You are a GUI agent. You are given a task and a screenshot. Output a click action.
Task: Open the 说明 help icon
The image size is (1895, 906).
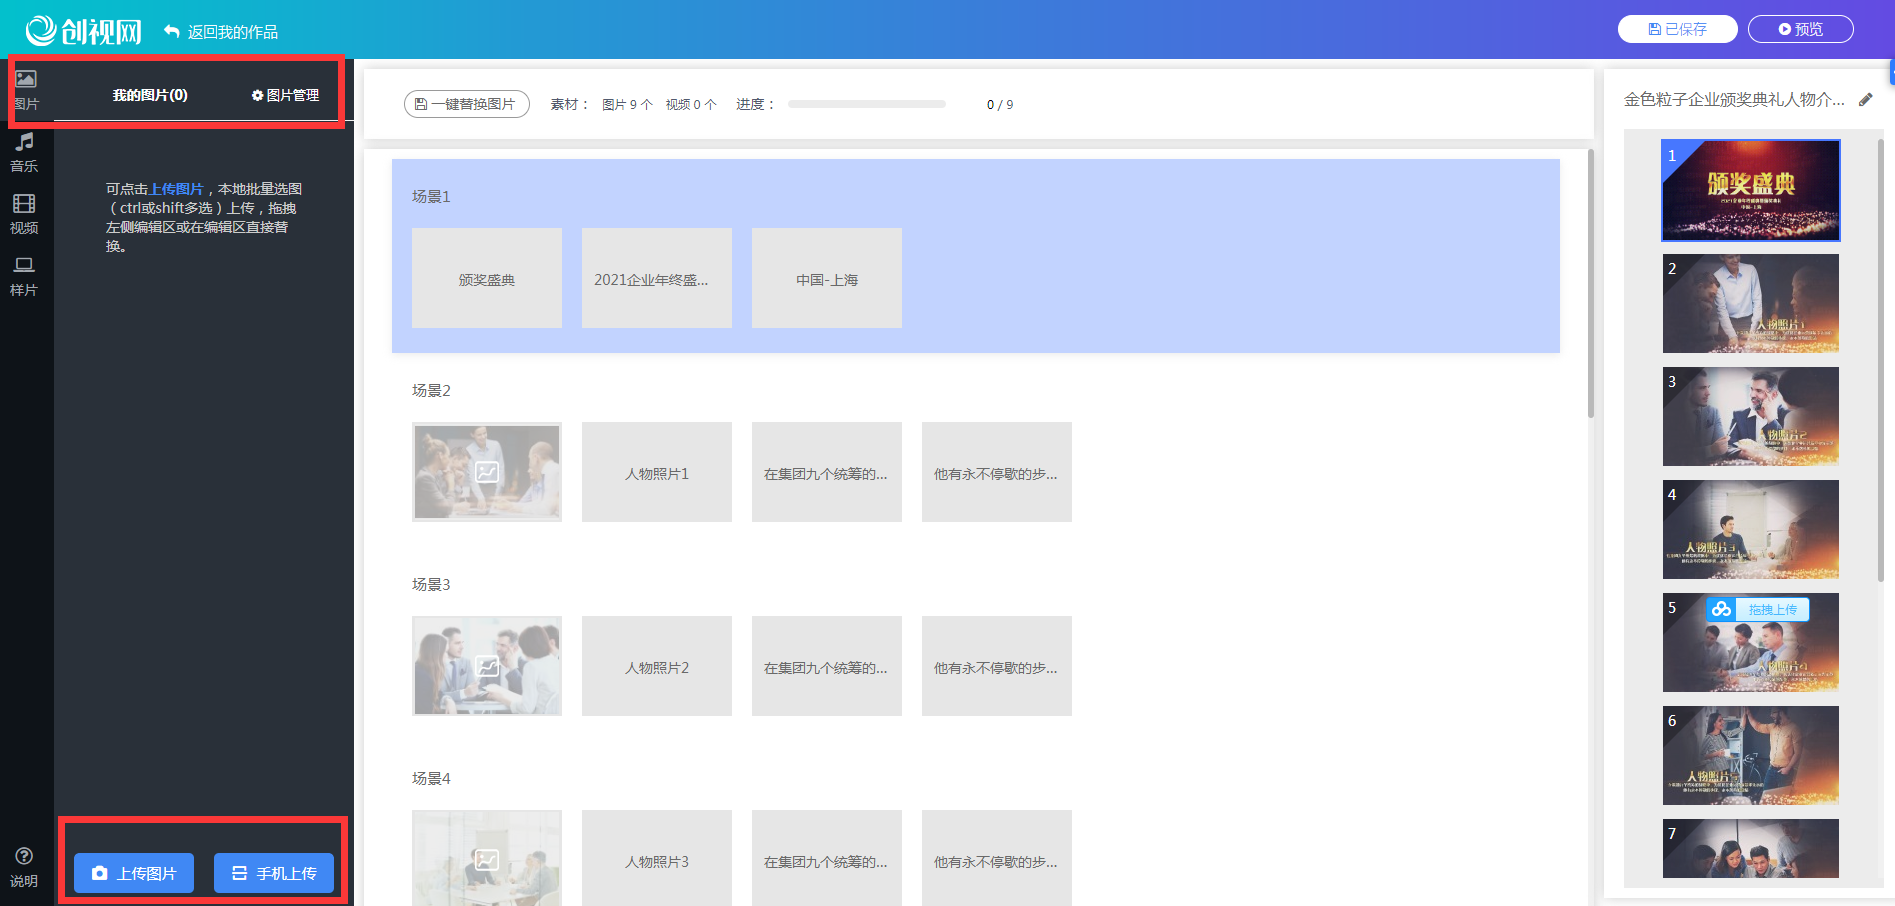(x=24, y=867)
